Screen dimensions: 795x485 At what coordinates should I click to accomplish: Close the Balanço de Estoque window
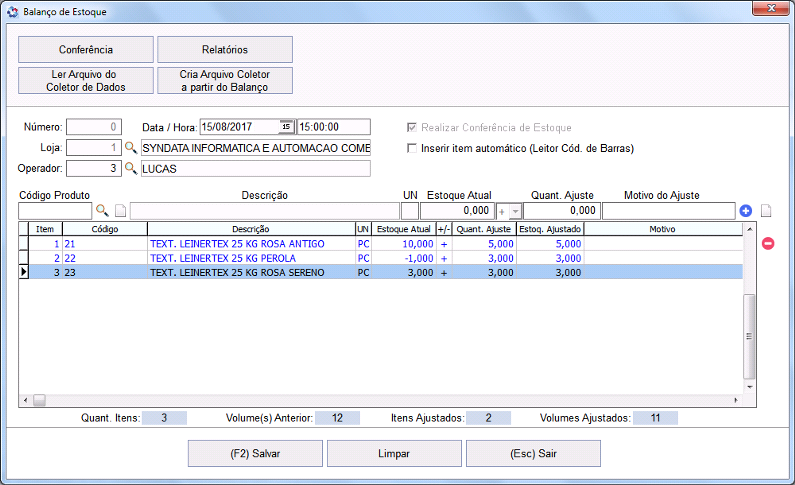pos(771,9)
